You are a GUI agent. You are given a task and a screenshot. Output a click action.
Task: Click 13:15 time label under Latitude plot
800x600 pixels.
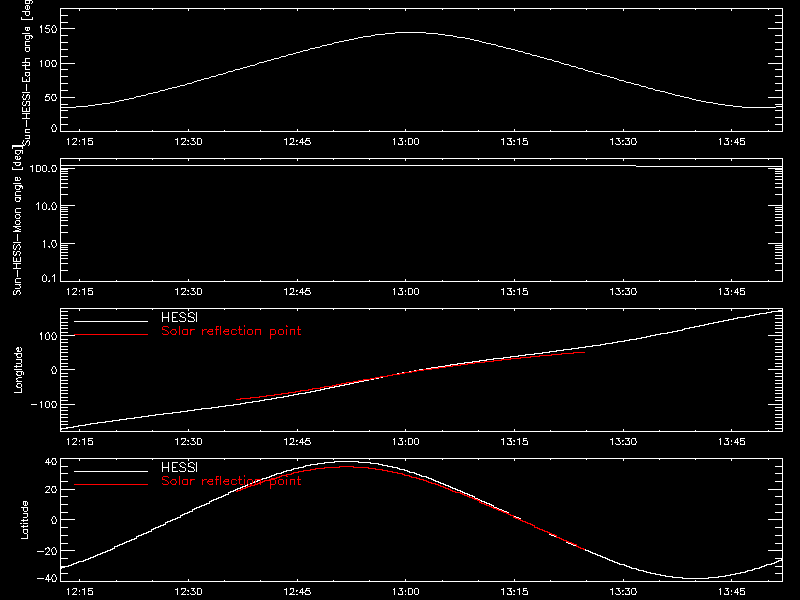click(514, 592)
